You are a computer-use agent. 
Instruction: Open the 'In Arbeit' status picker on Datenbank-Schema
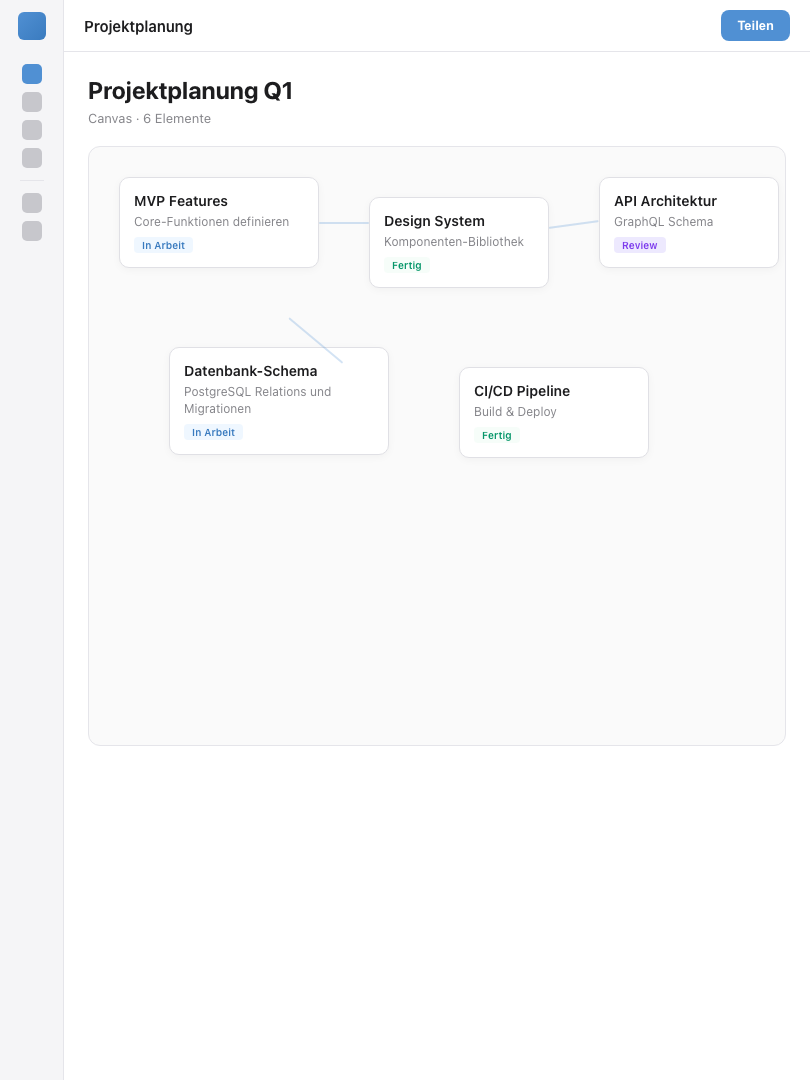tap(213, 432)
